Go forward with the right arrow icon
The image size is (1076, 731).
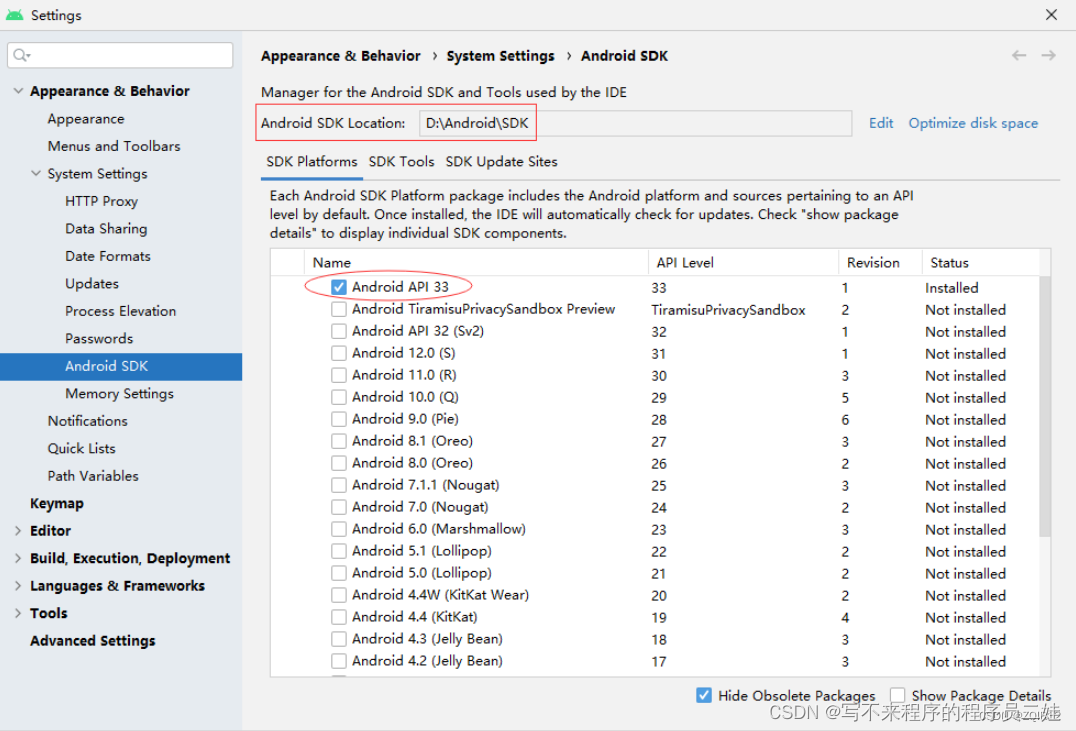coord(1049,56)
